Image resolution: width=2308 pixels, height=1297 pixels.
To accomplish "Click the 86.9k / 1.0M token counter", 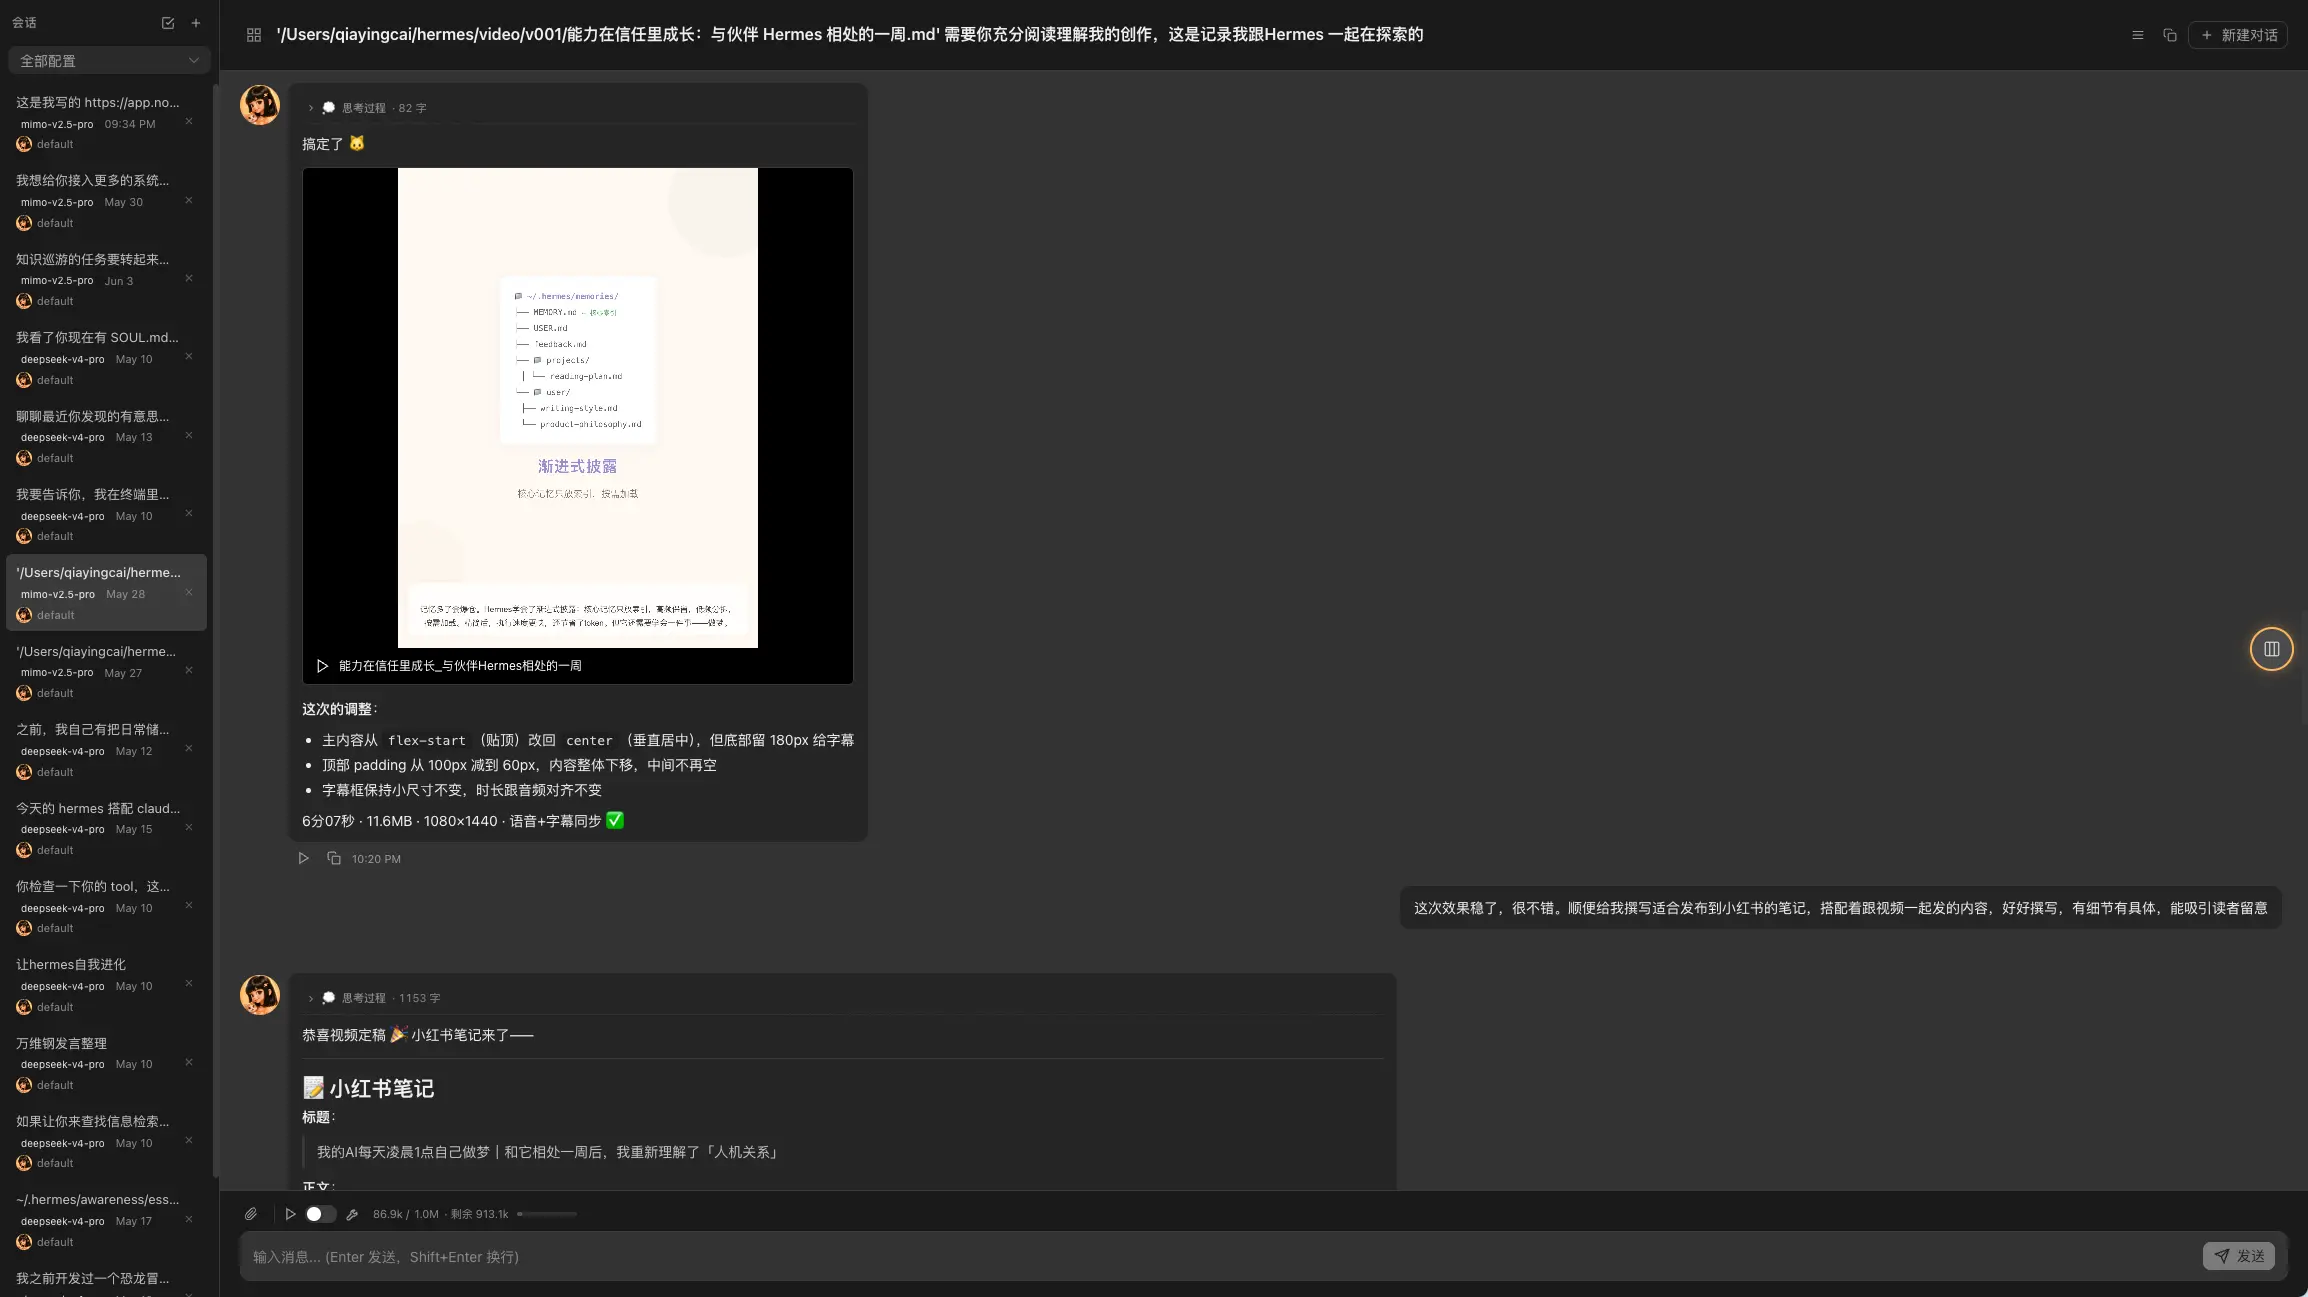I will tap(405, 1214).
